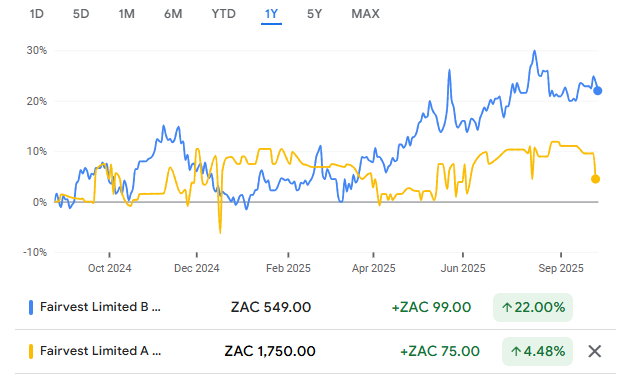The width and height of the screenshot is (629, 385).
Task: Select the 6M time range
Action: click(173, 14)
